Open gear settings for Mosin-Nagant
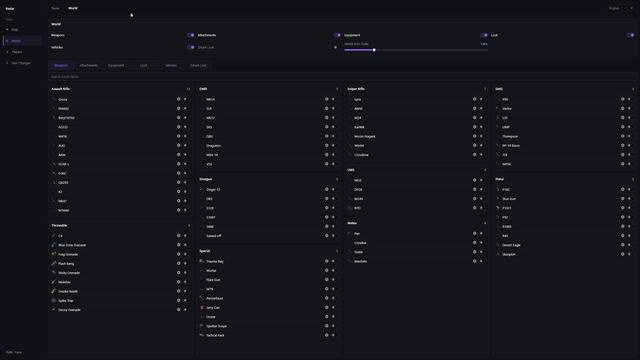The width and height of the screenshot is (640, 360). (474, 136)
